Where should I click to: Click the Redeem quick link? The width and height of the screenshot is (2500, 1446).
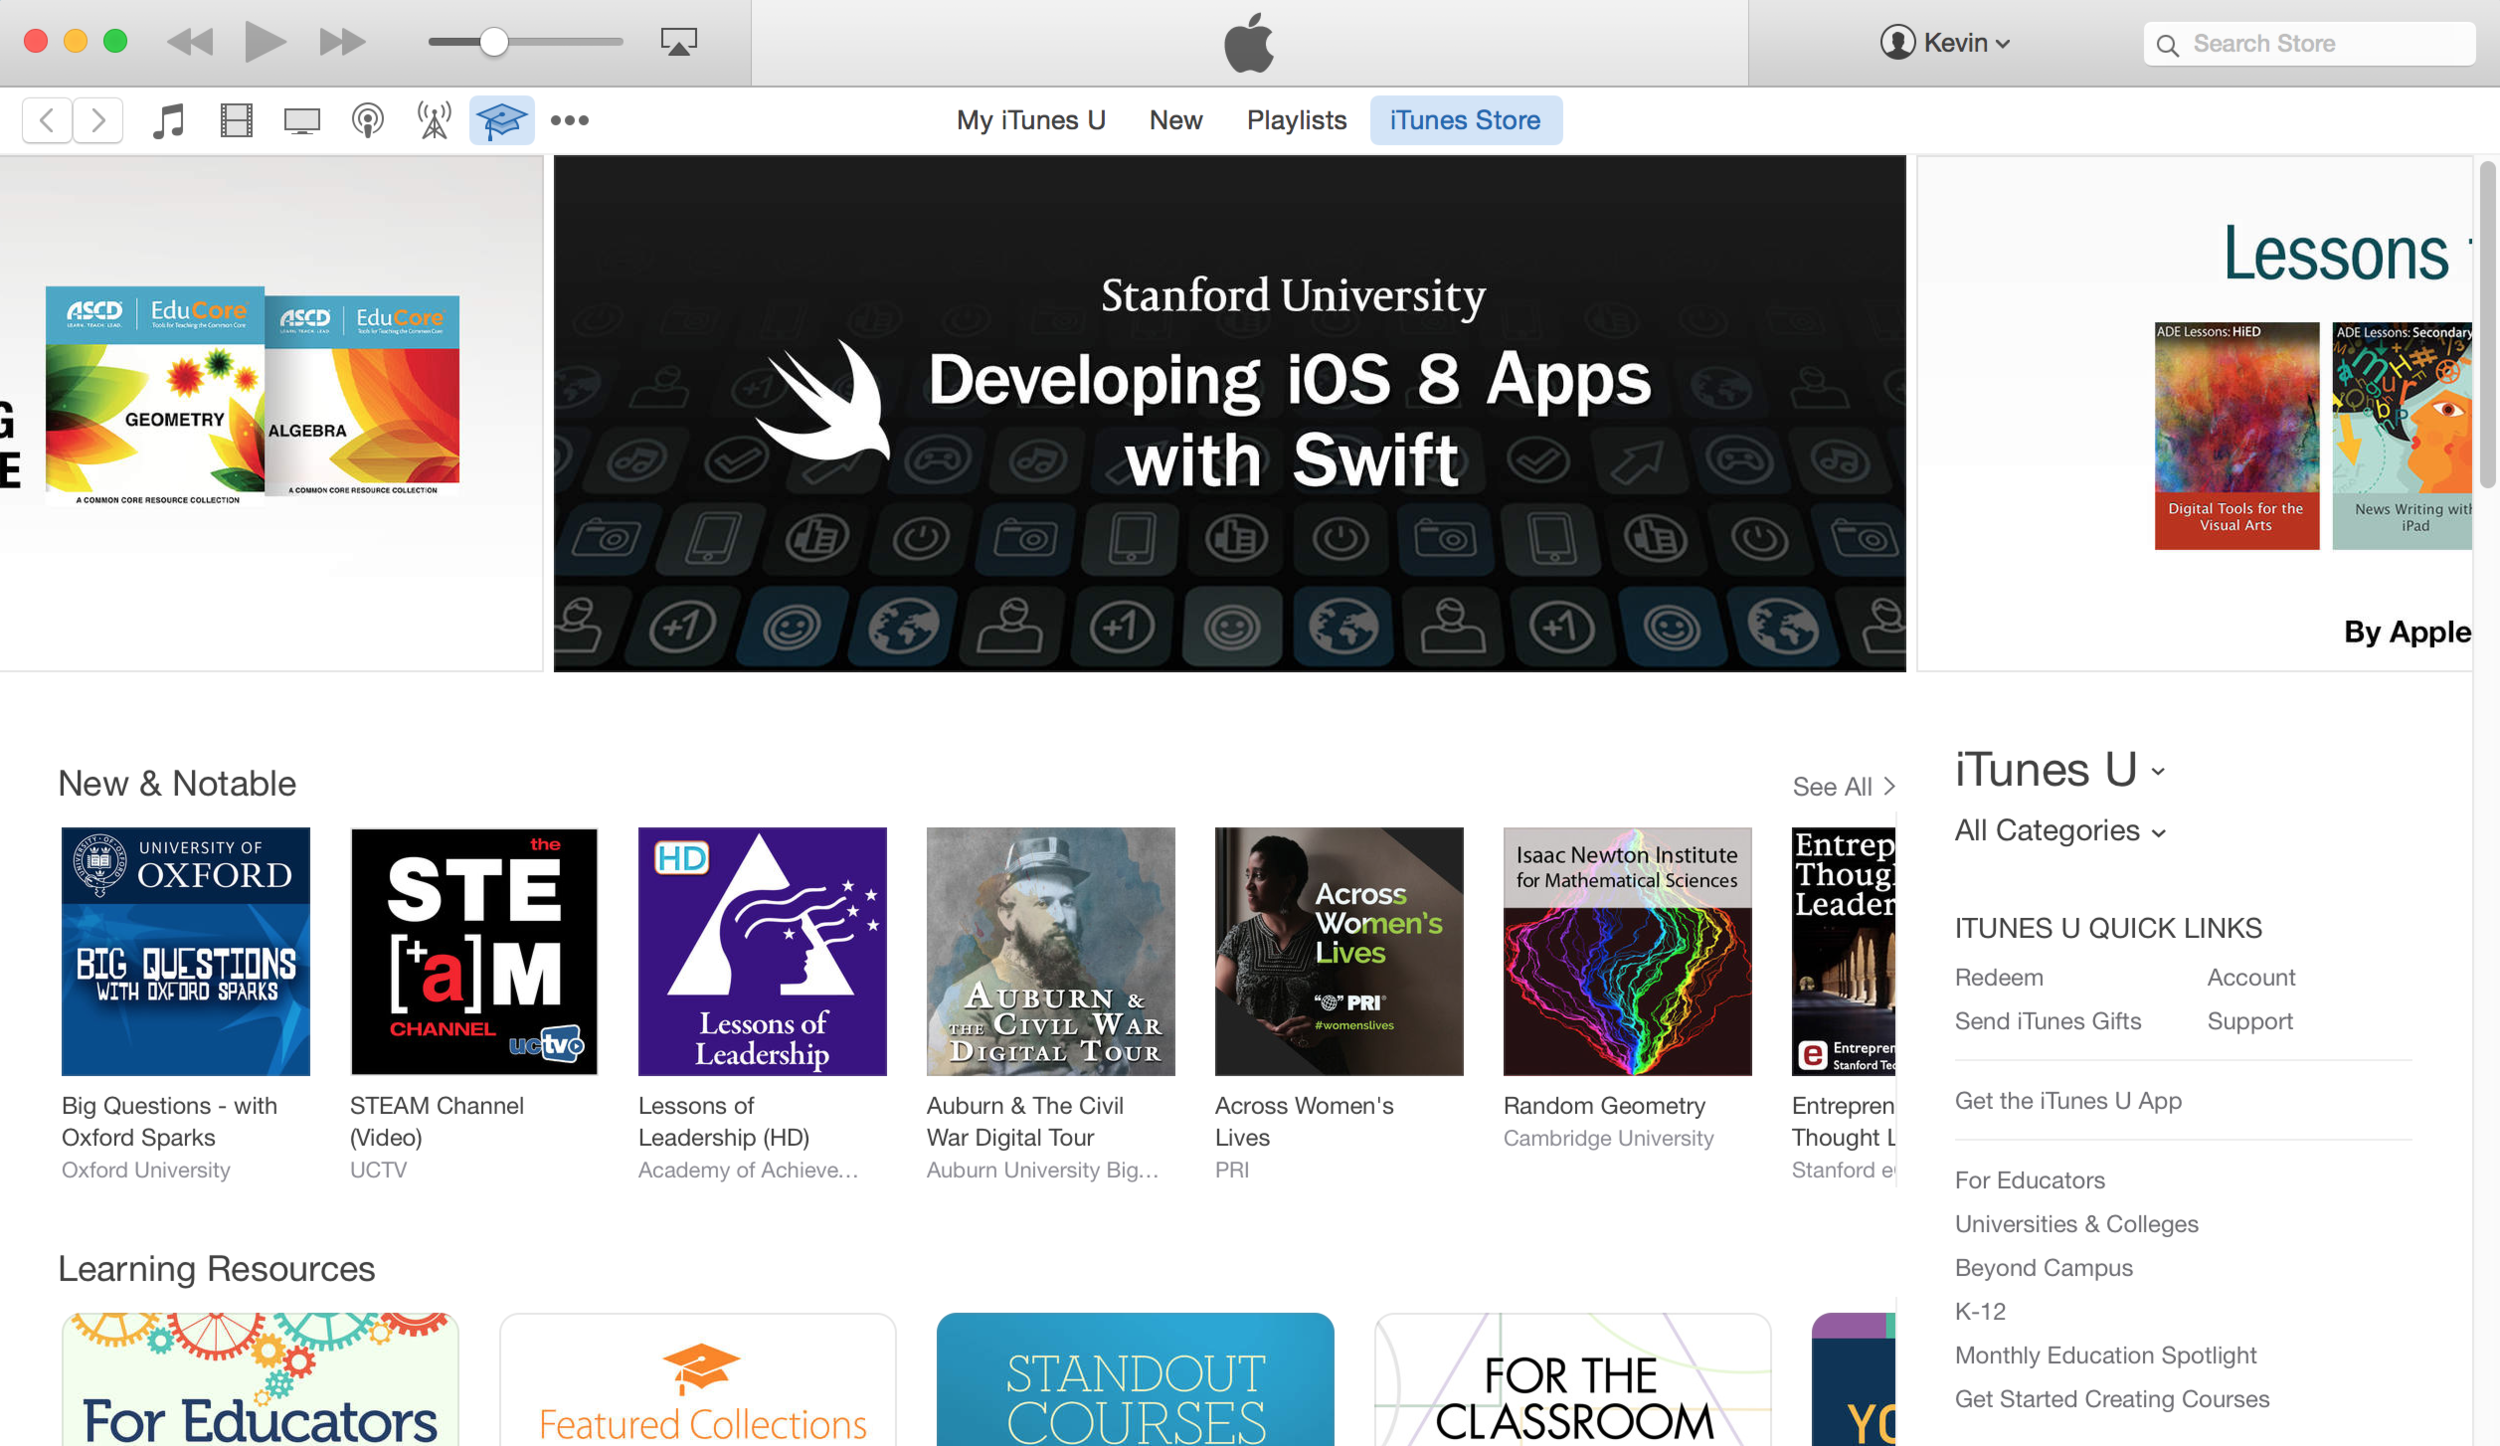click(x=1998, y=977)
